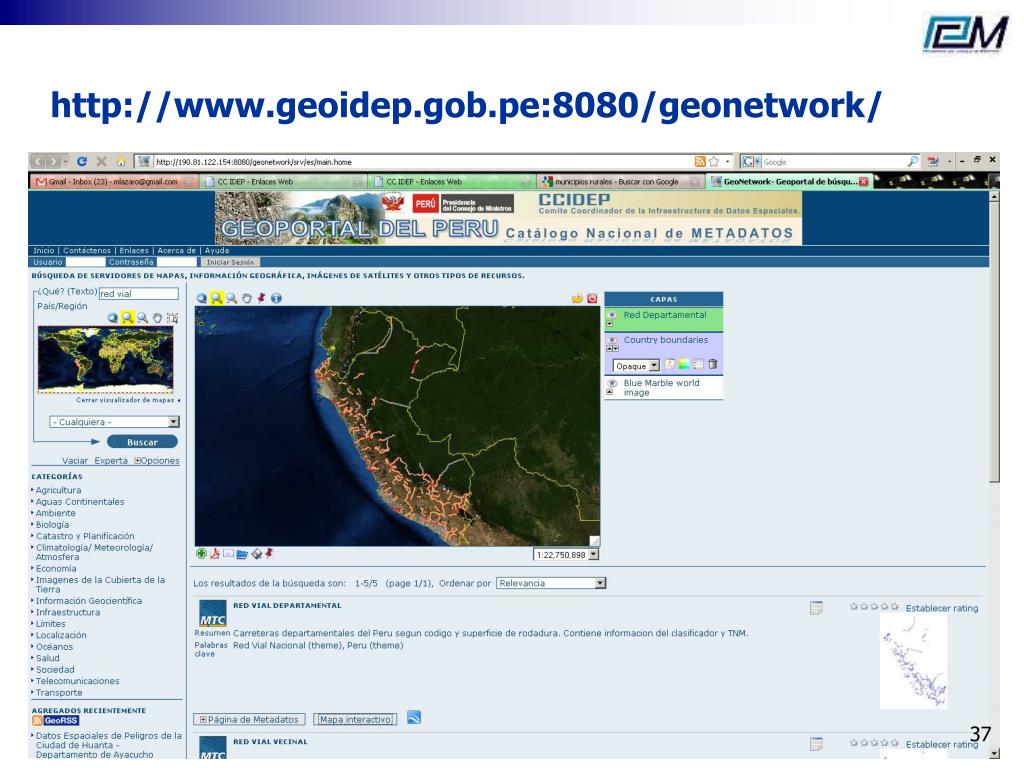
Task: Click the Vaciar link to clear search
Action: tap(74, 461)
